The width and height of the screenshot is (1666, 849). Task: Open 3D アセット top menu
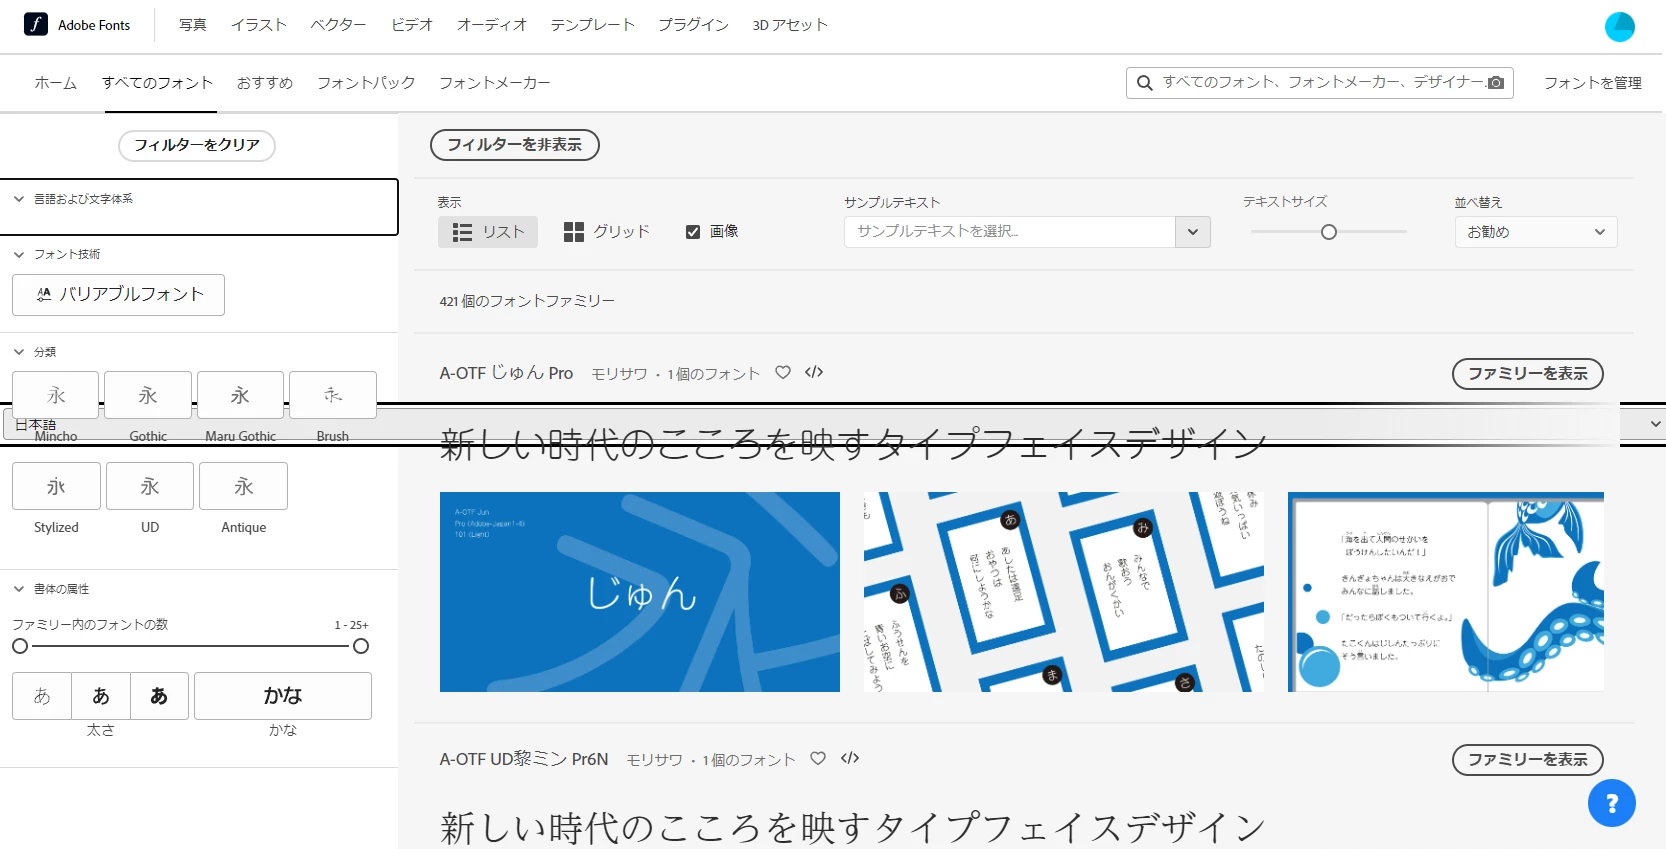[790, 25]
